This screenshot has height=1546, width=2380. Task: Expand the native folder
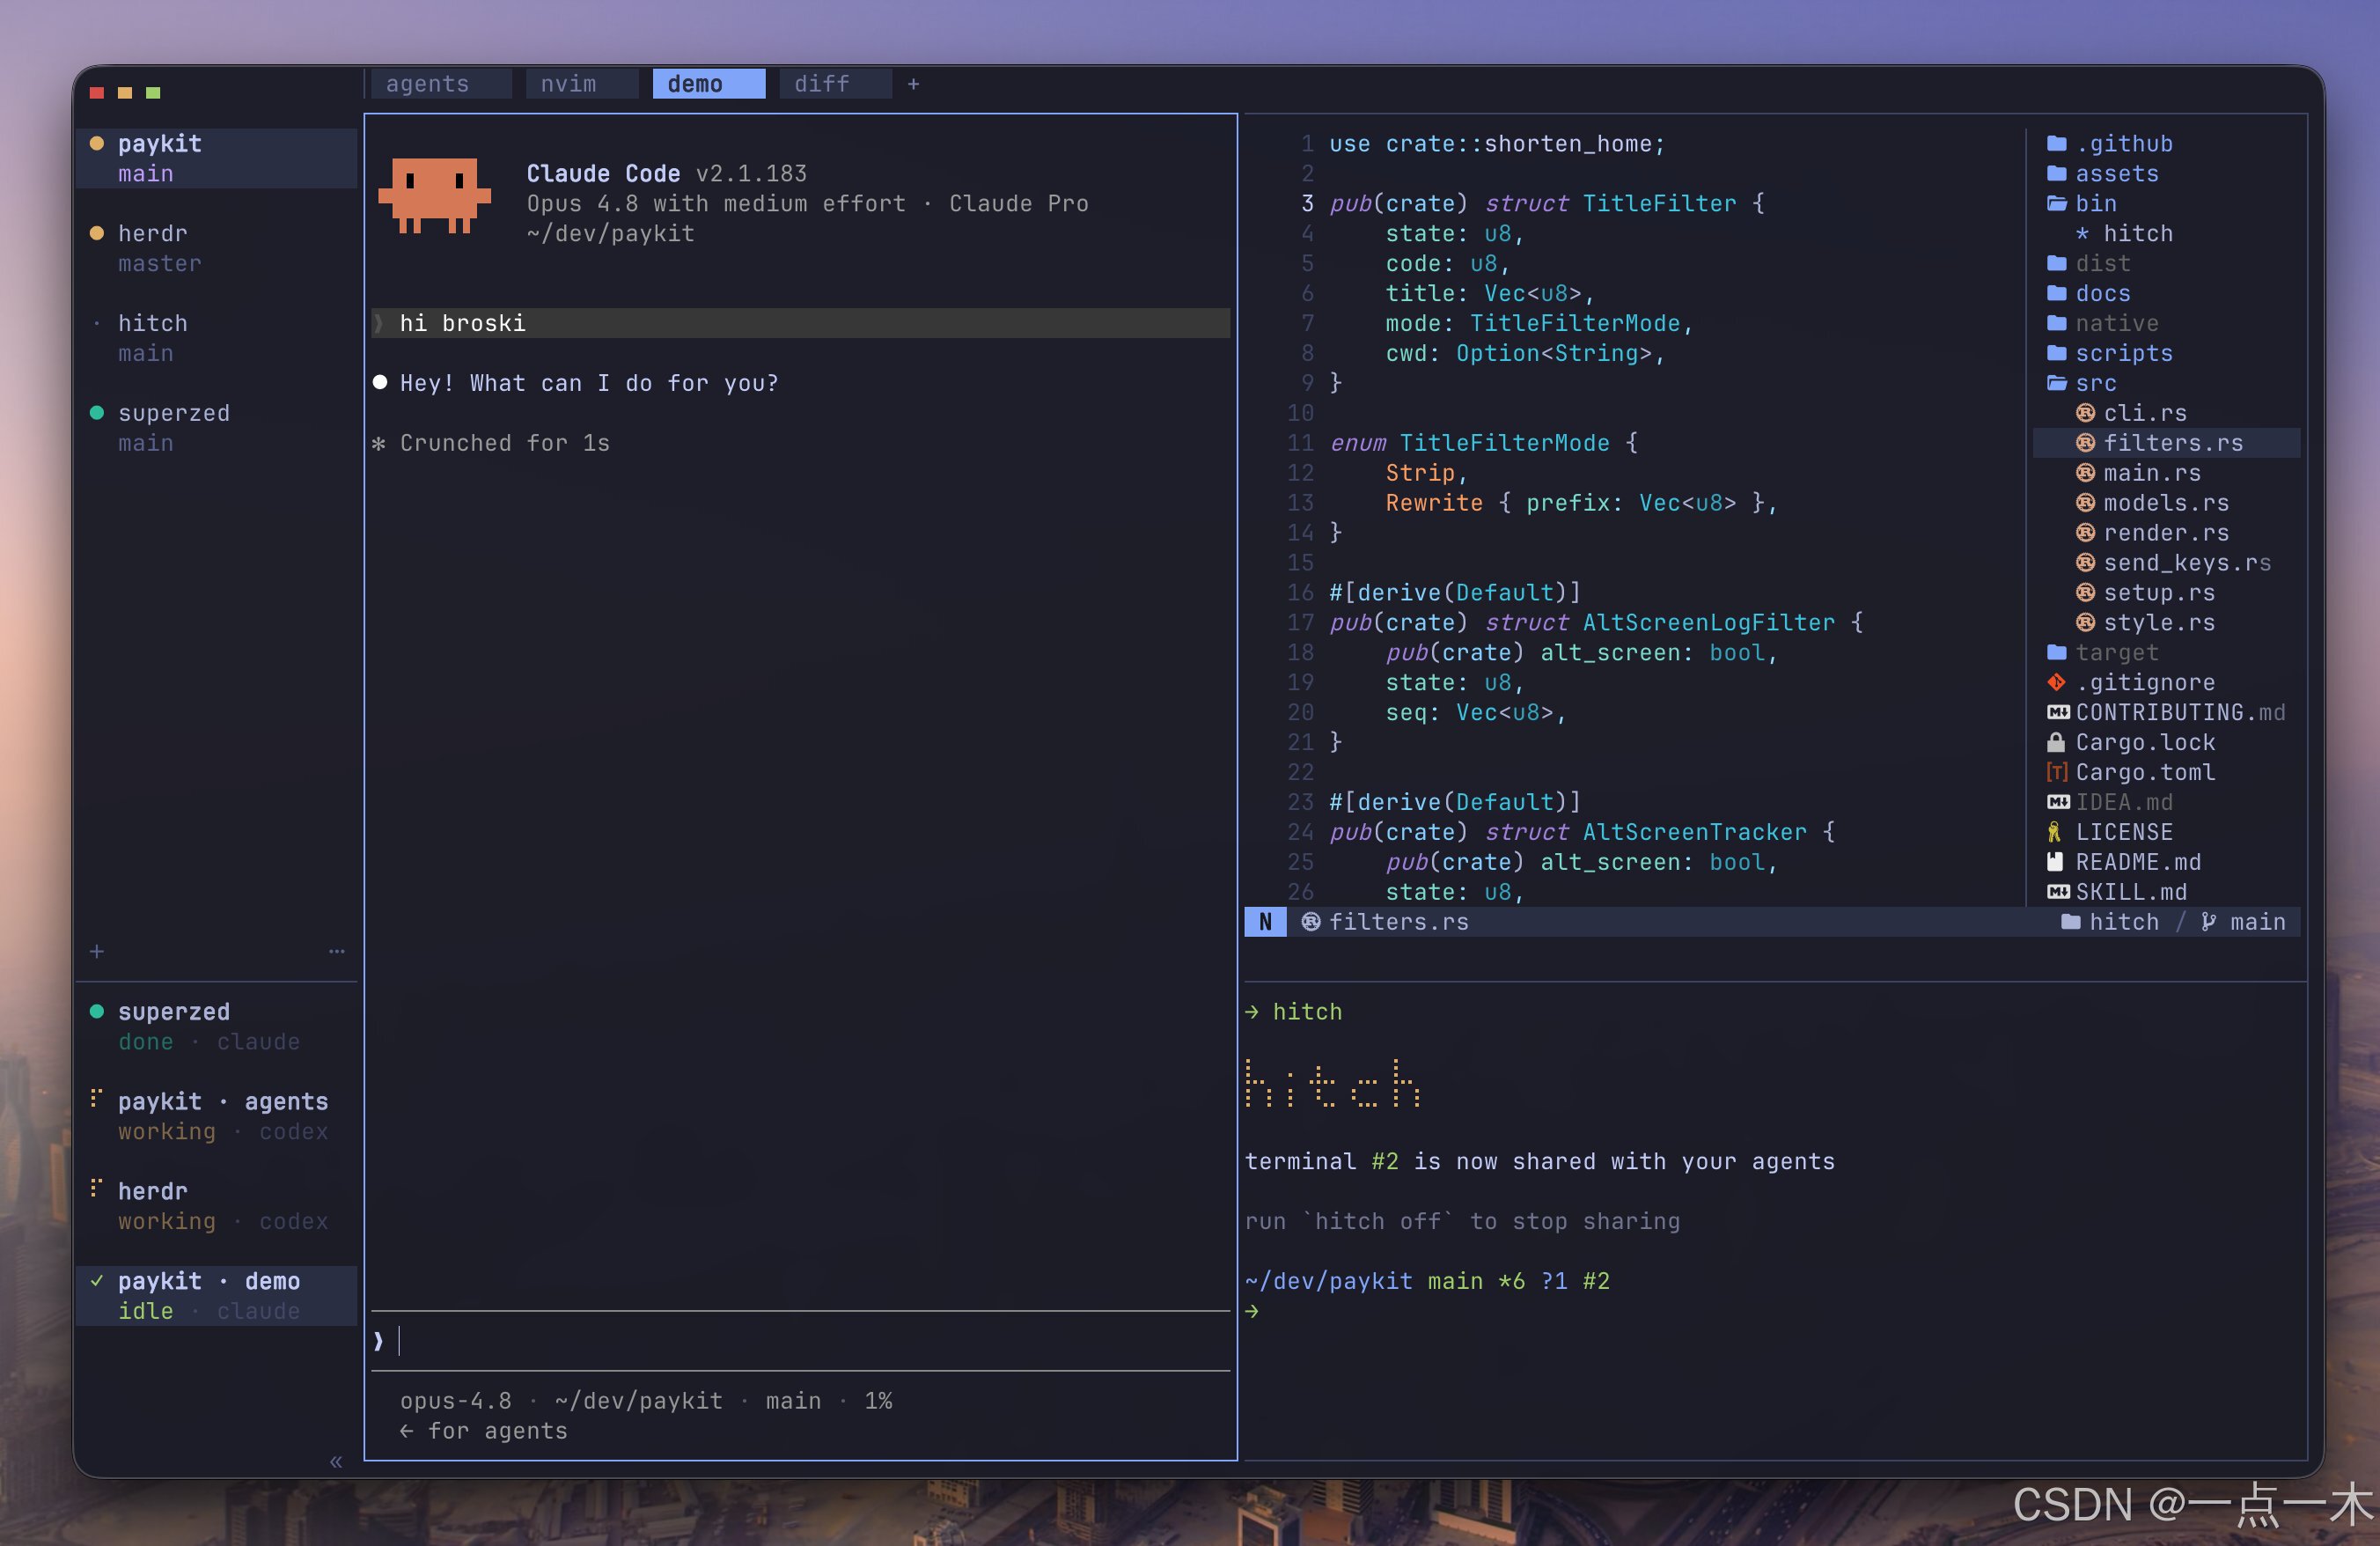click(x=2103, y=323)
